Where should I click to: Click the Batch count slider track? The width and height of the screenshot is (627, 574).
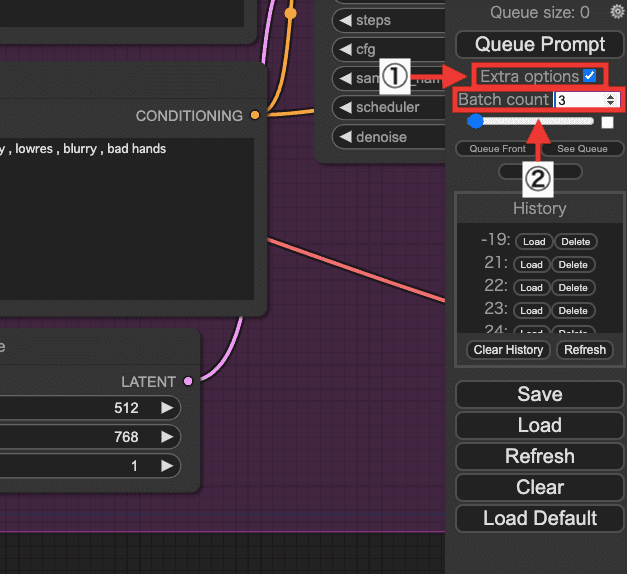pos(531,121)
